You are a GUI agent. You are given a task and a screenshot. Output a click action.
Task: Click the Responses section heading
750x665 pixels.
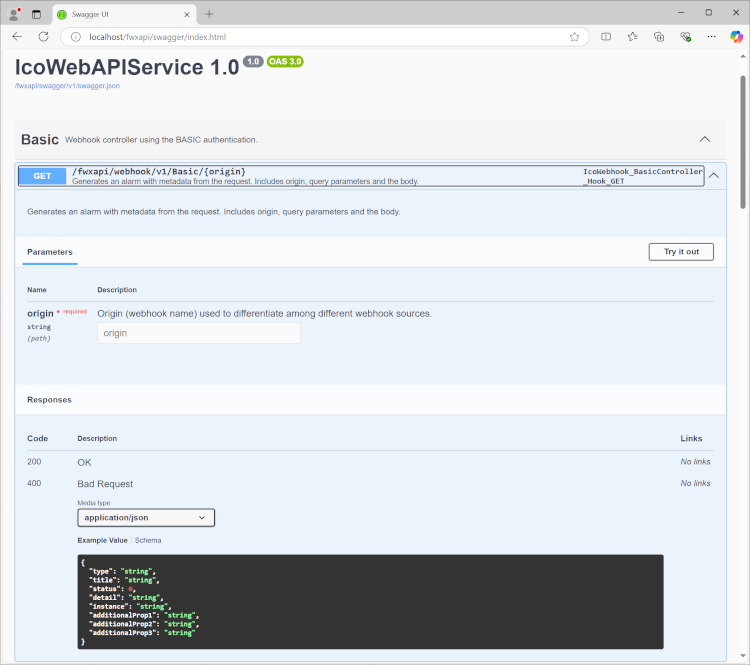(x=49, y=399)
